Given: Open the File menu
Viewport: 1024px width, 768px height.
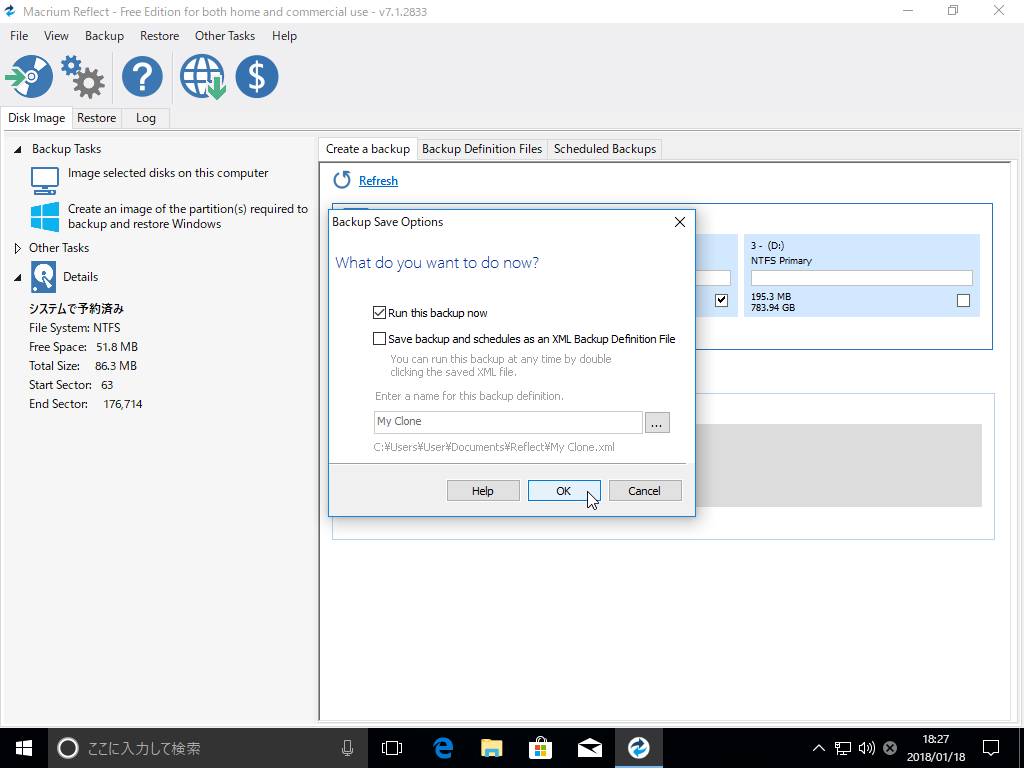Looking at the screenshot, I should (19, 36).
